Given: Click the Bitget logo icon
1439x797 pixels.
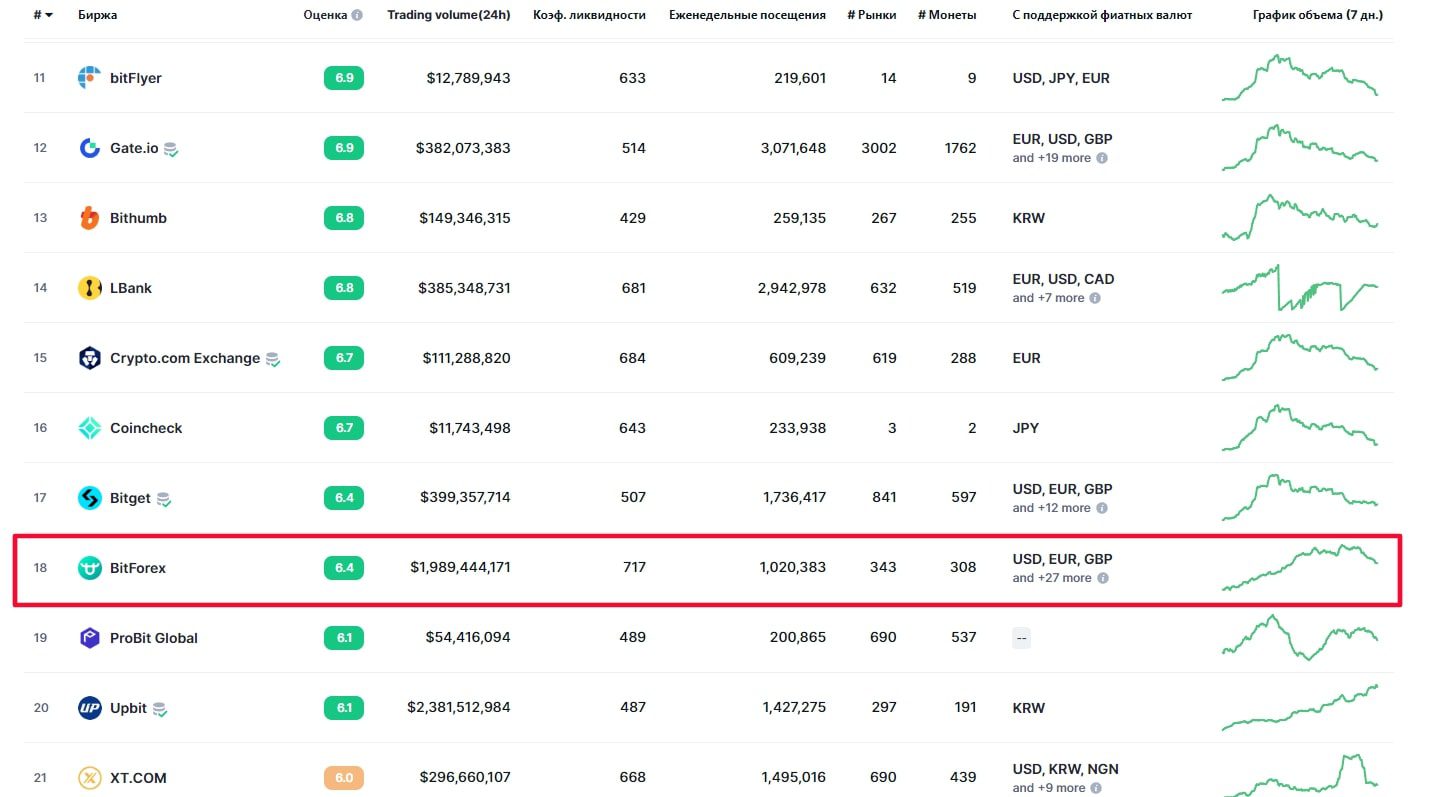Looking at the screenshot, I should [89, 498].
